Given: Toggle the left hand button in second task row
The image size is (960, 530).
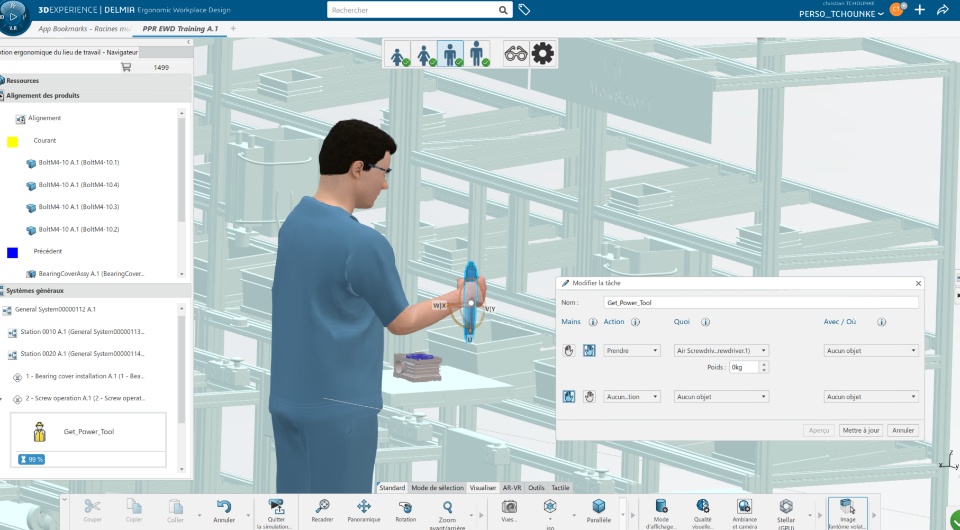Looking at the screenshot, I should 569,397.
